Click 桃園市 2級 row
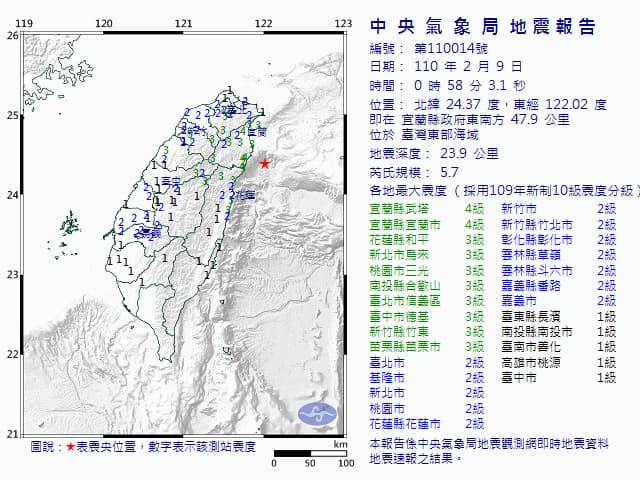 point(427,409)
